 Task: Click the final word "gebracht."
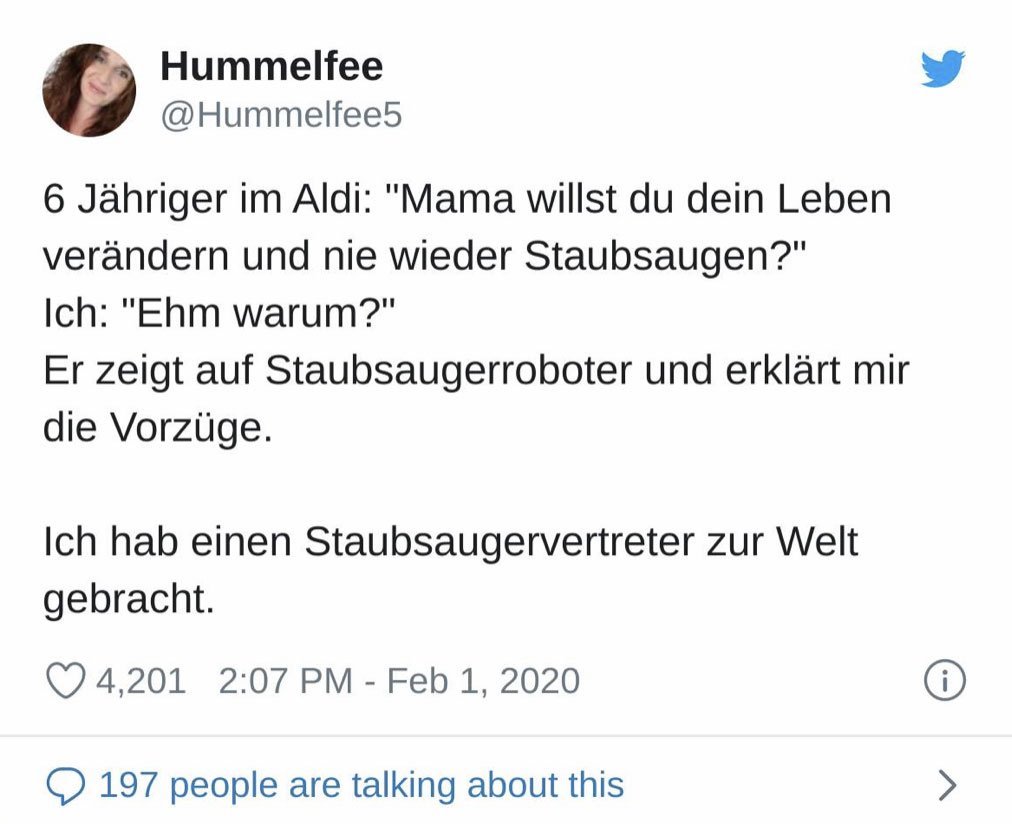[x=129, y=599]
